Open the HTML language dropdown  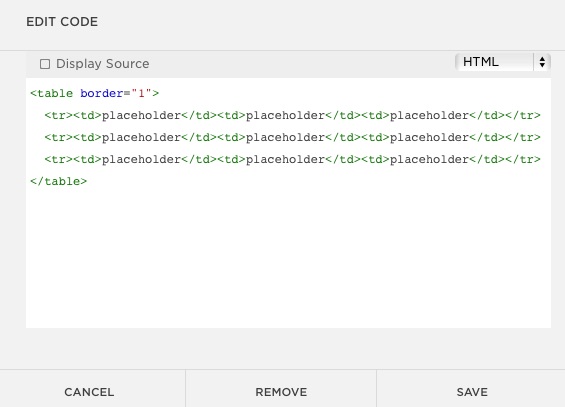click(502, 62)
